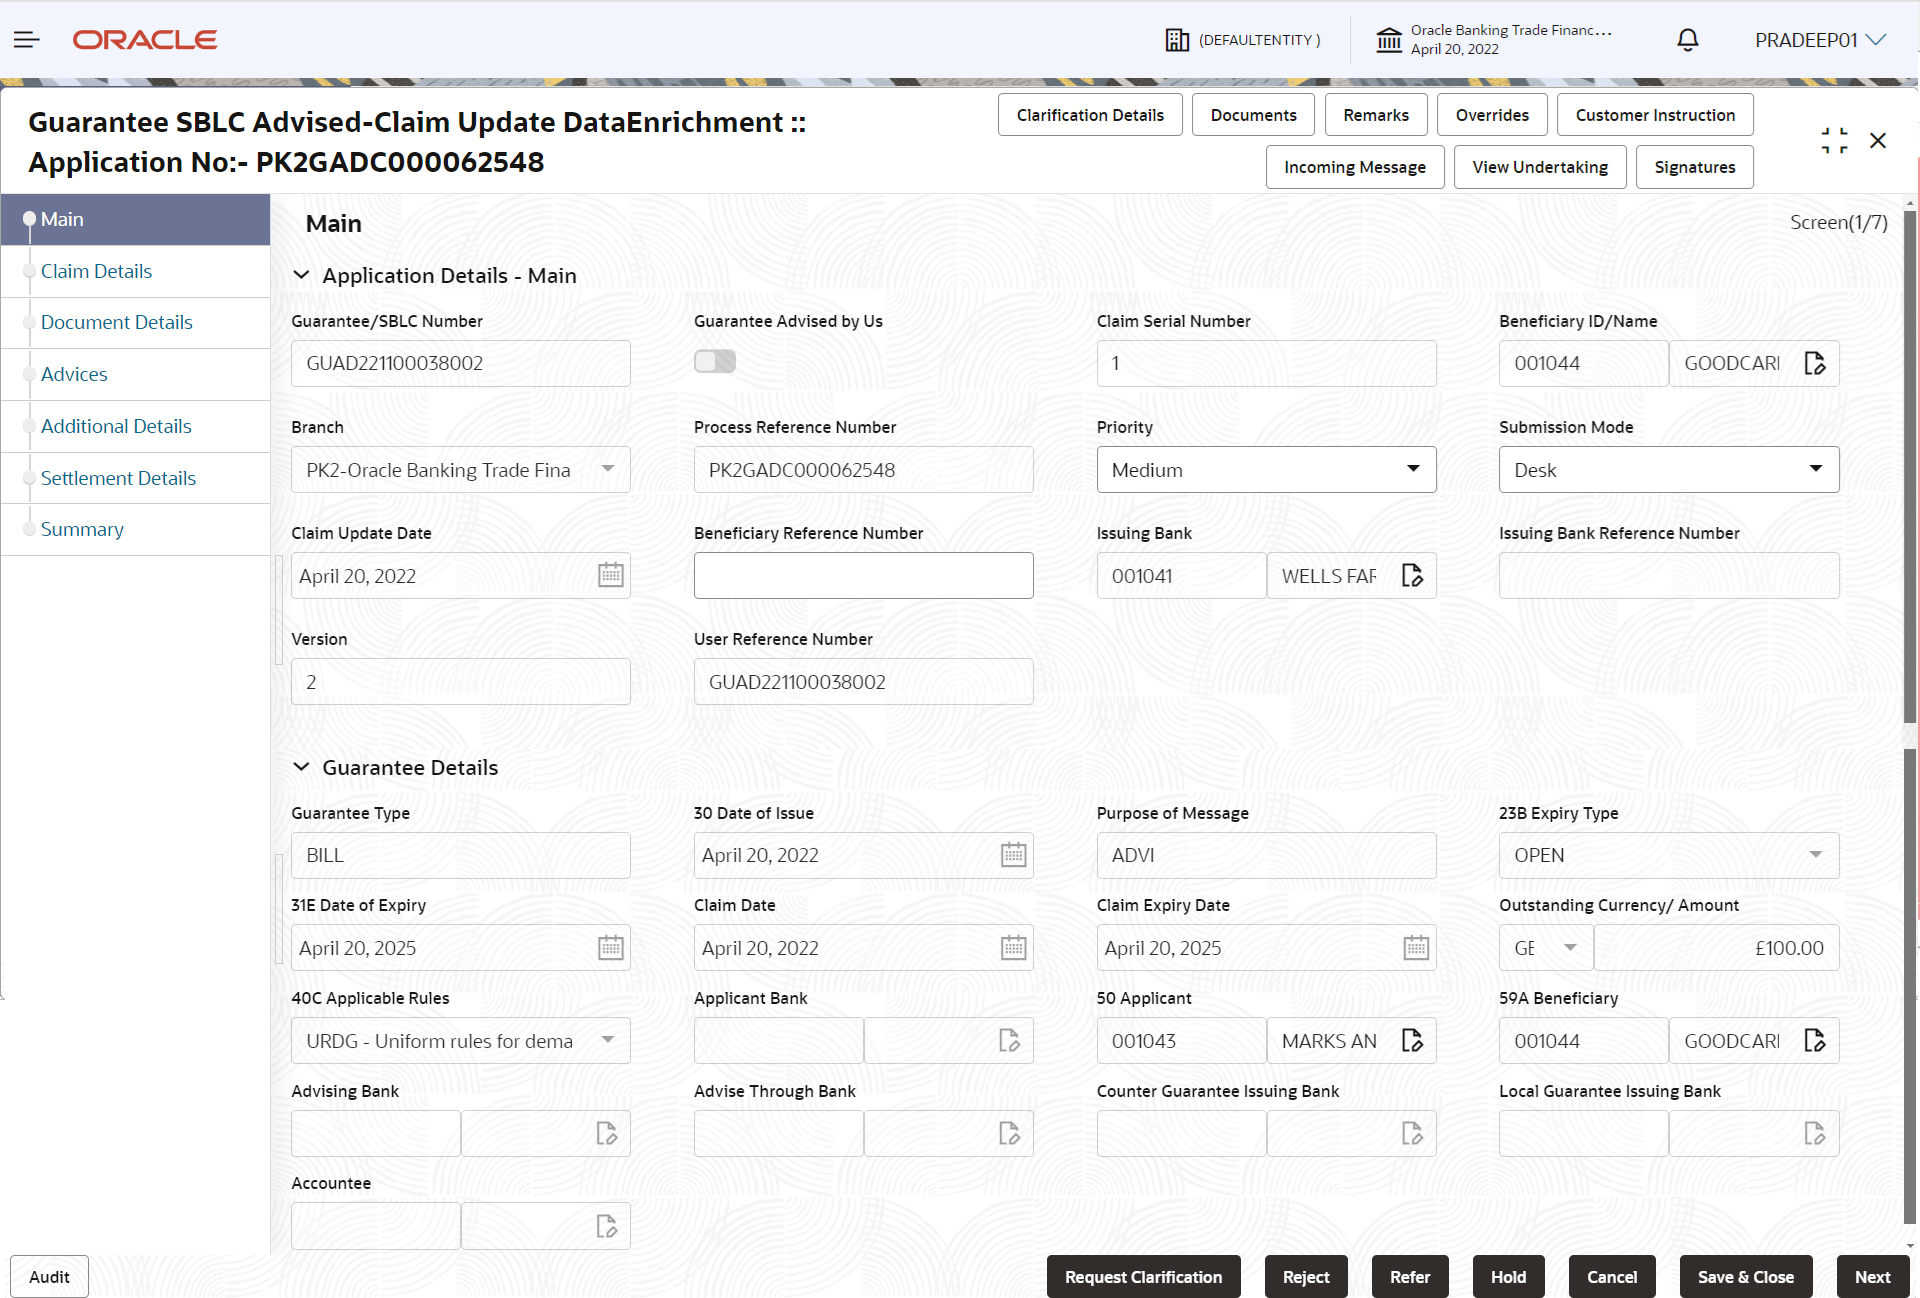Open Claim Expiry Date calendar picker
The width and height of the screenshot is (1920, 1298).
[x=1415, y=948]
